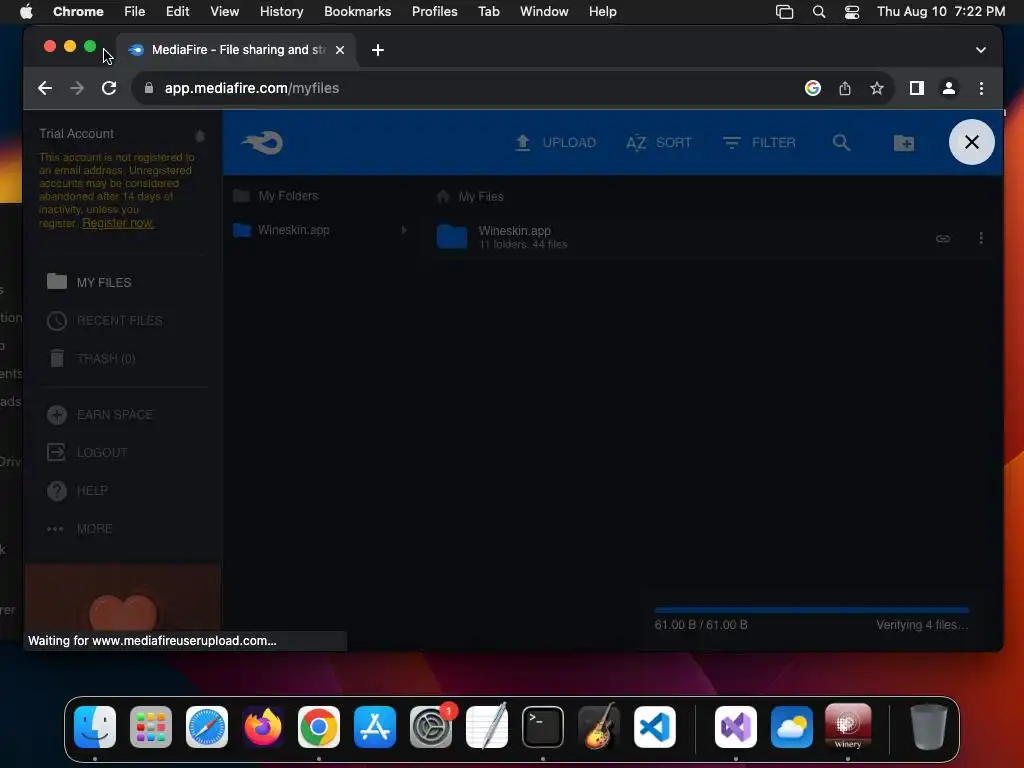Reload the page in Chrome
This screenshot has width=1024, height=768.
point(109,88)
